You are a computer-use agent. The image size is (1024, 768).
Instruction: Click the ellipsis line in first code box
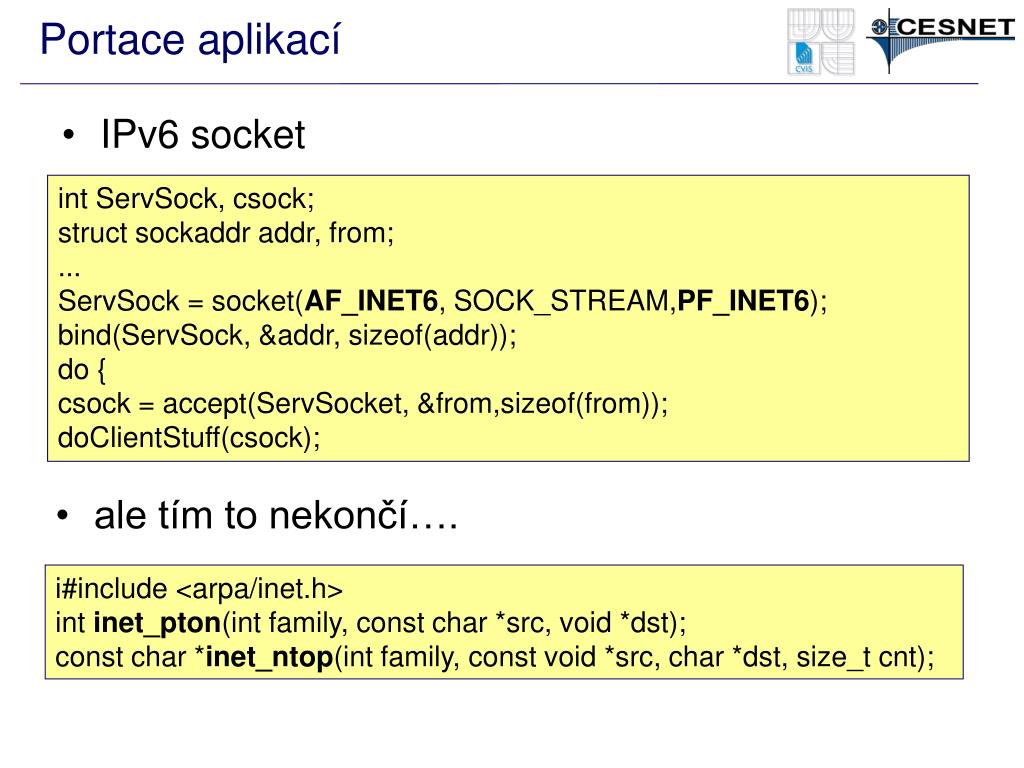[69, 273]
